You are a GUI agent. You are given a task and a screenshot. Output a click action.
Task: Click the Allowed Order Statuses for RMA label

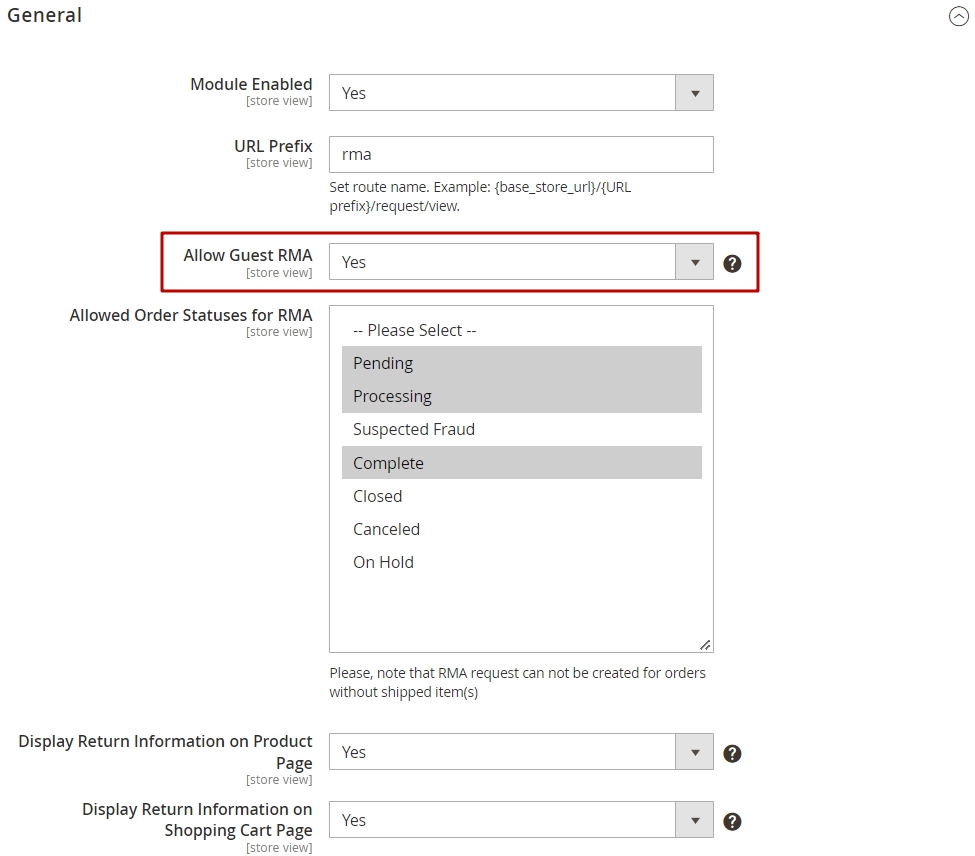tap(191, 315)
